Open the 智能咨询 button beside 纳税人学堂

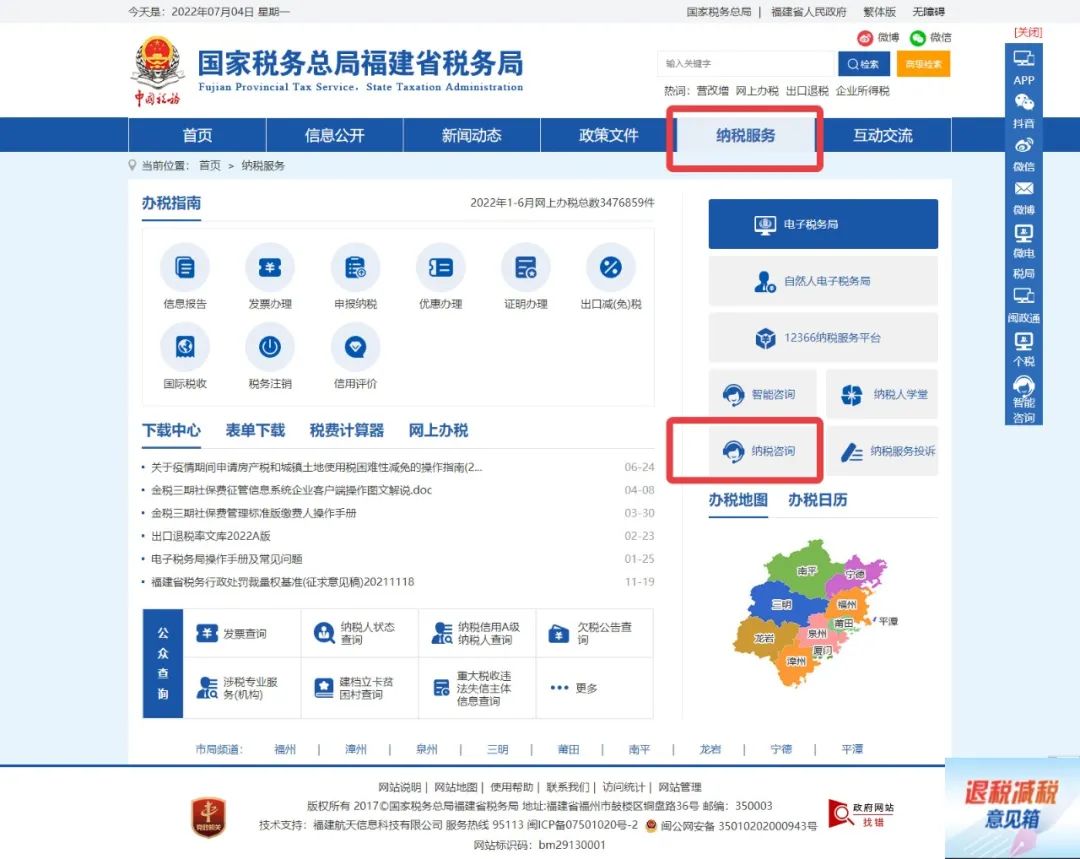762,394
